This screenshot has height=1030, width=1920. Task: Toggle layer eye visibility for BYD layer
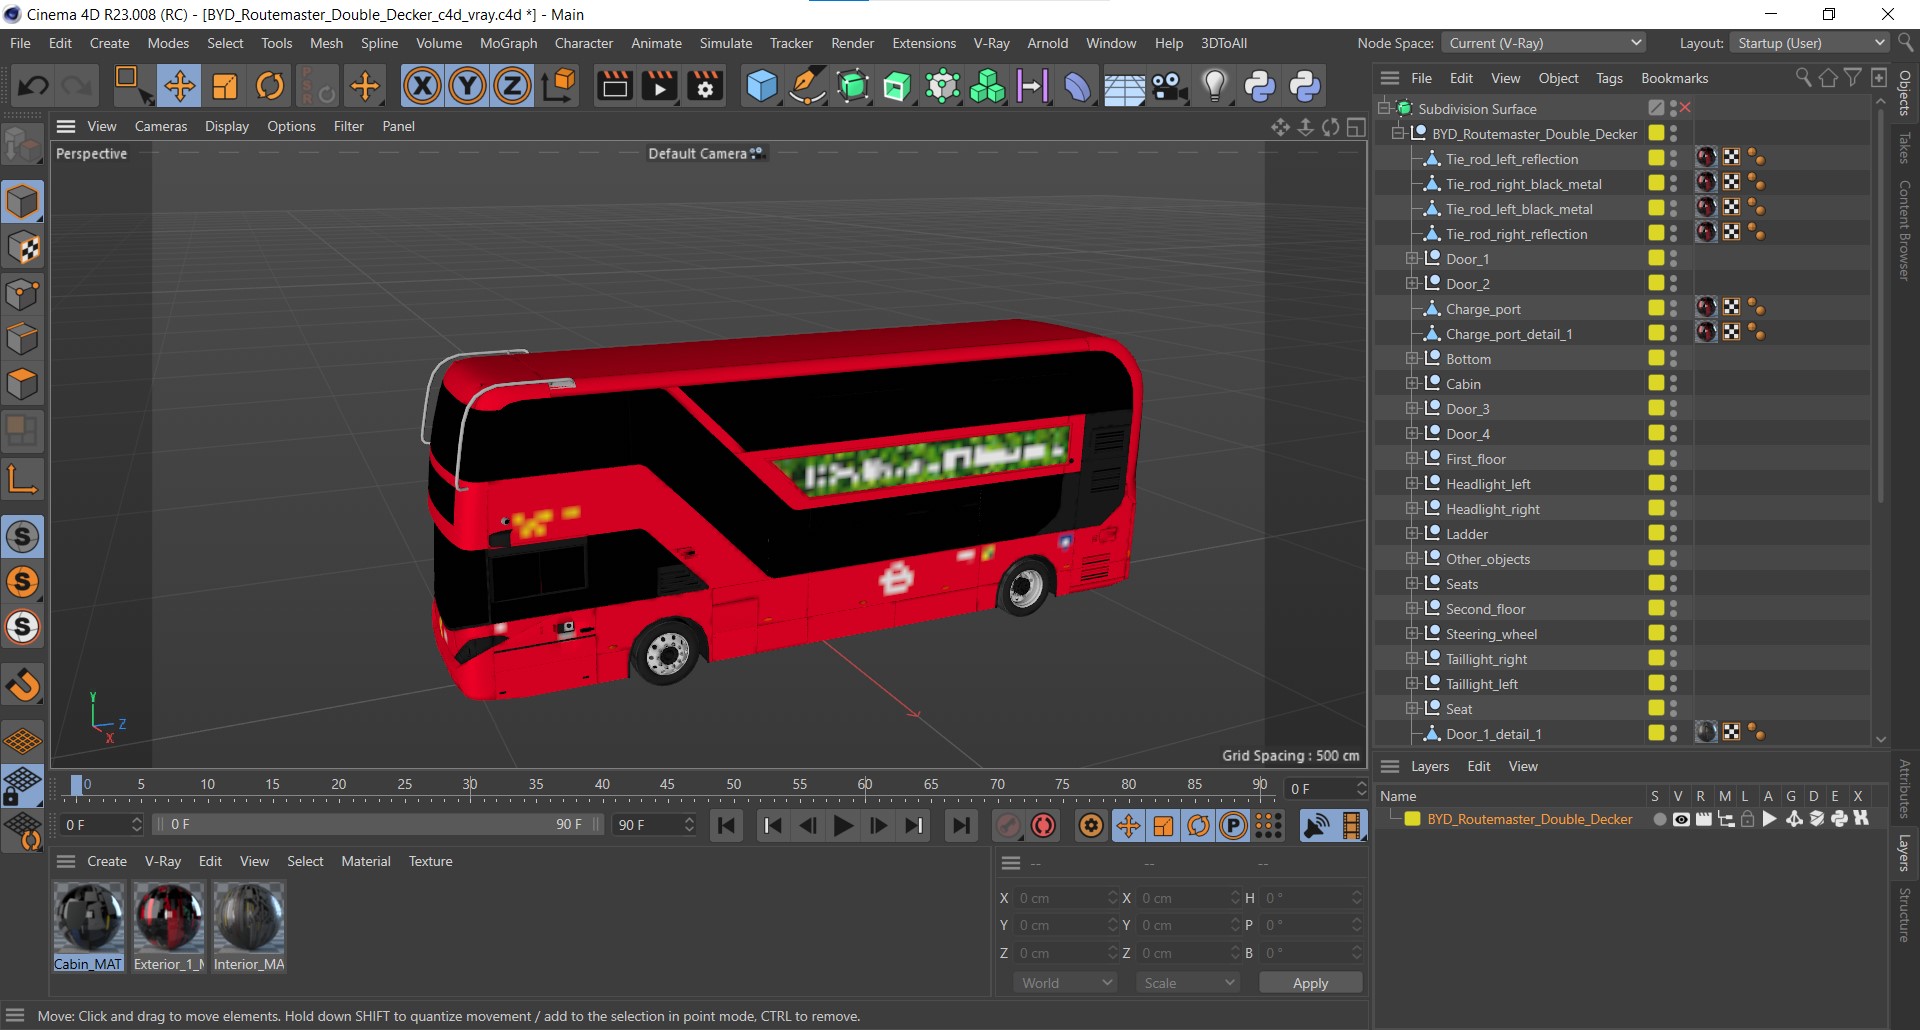click(x=1681, y=819)
